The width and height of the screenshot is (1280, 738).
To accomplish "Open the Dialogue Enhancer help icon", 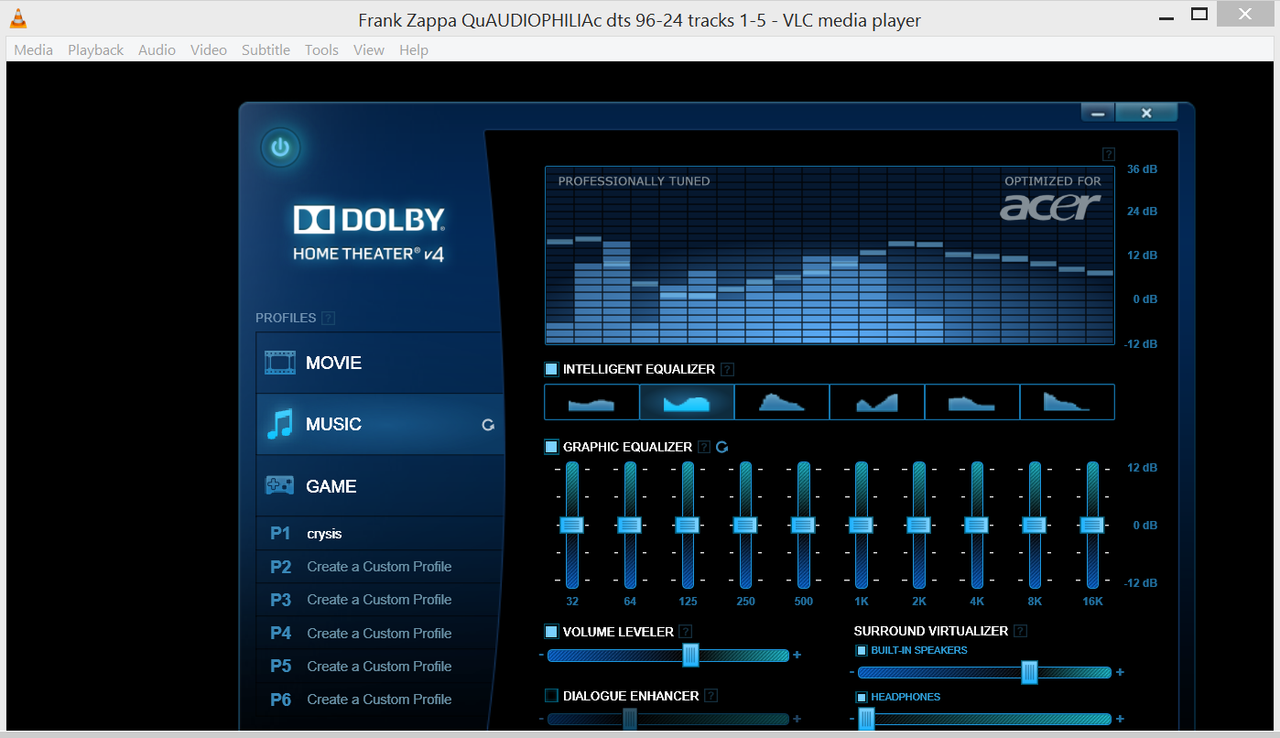I will pyautogui.click(x=711, y=695).
